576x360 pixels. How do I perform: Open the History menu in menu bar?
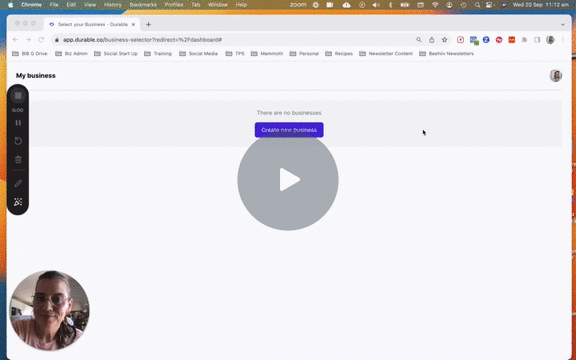112,5
